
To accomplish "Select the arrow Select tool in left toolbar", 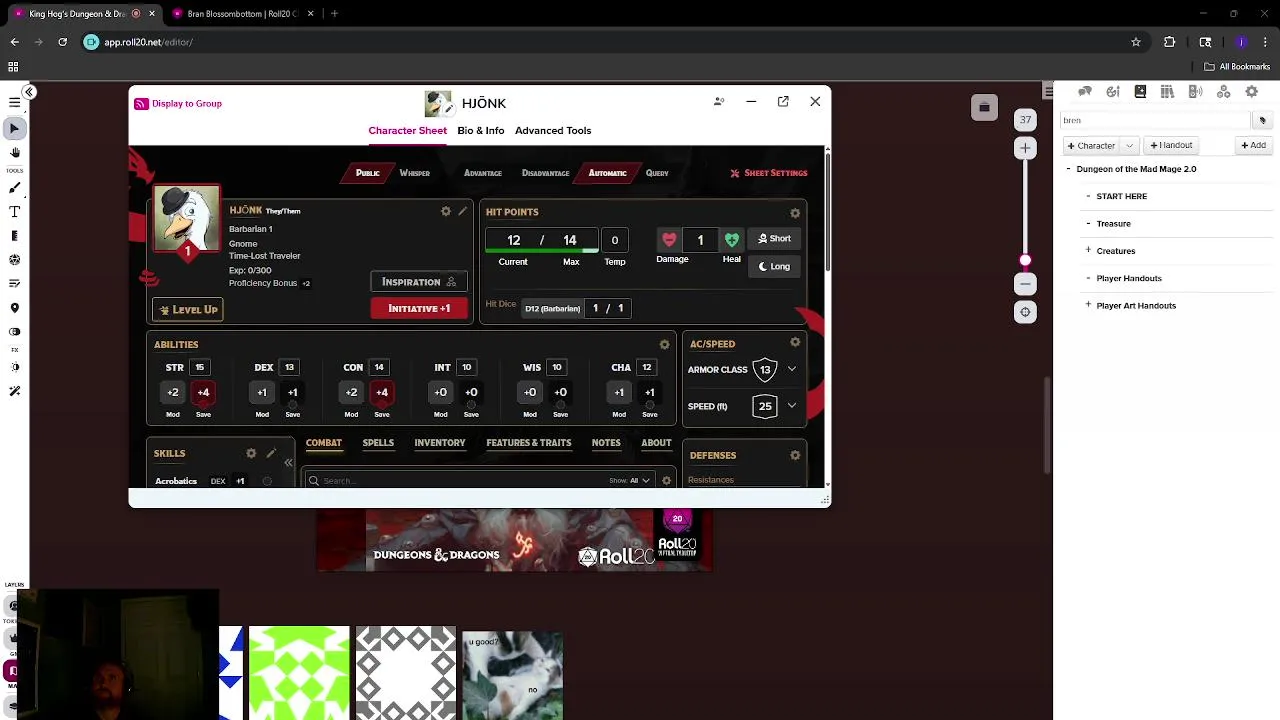I will pyautogui.click(x=15, y=128).
